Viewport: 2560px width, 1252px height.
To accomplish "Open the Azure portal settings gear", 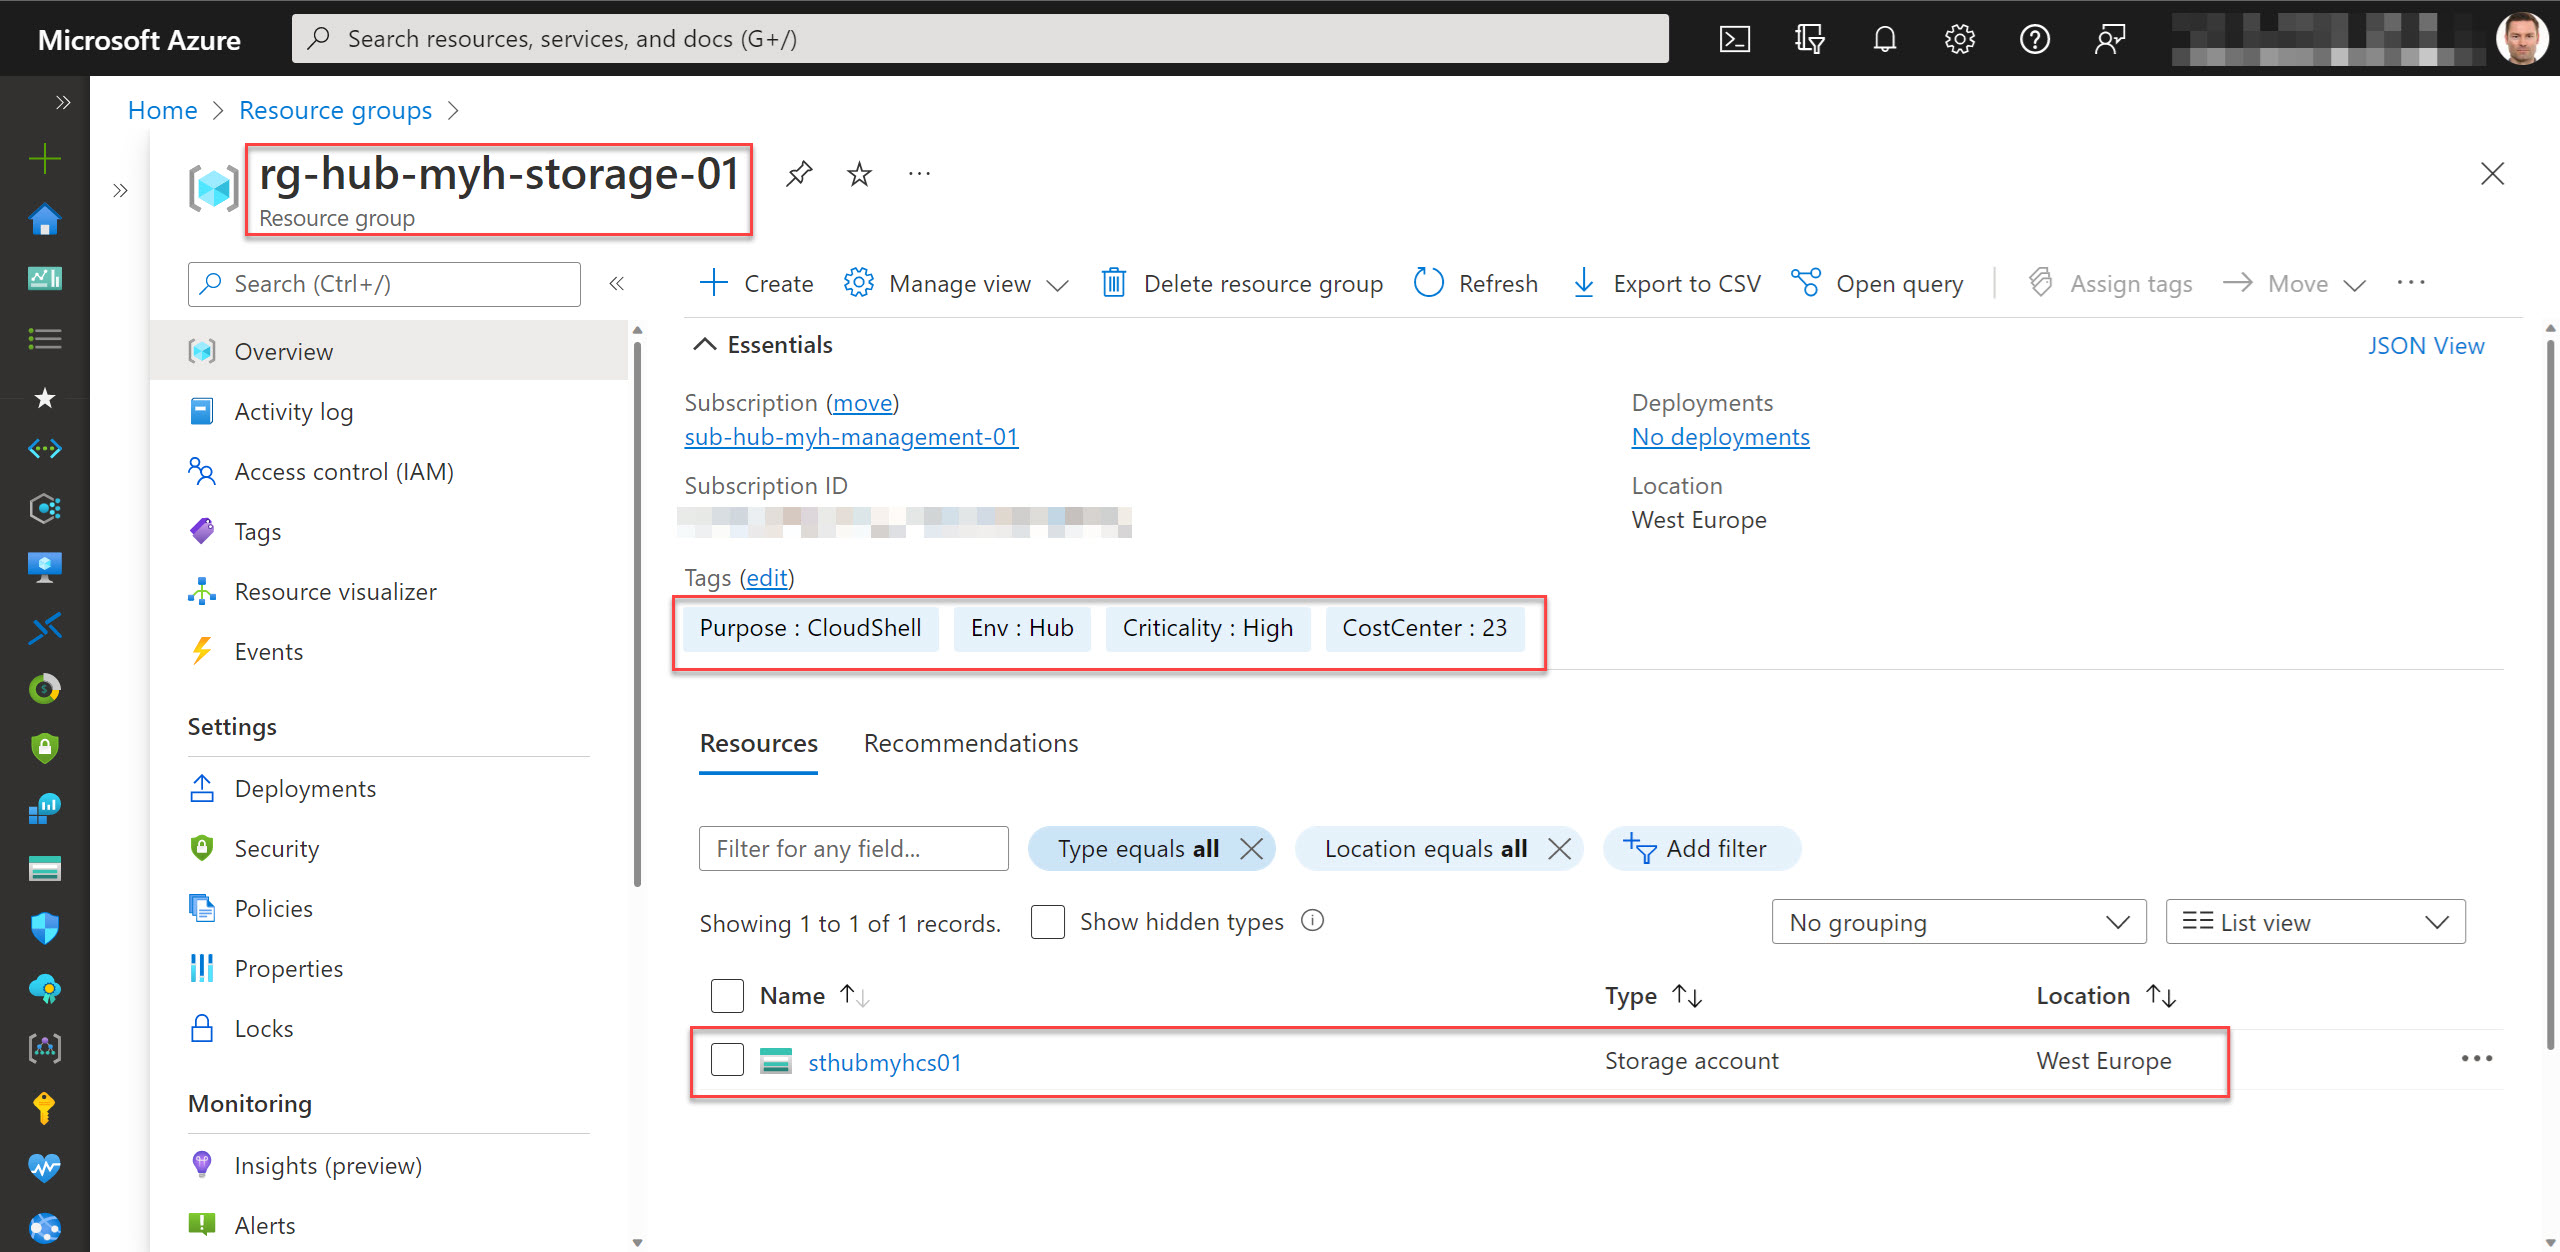I will point(1959,38).
